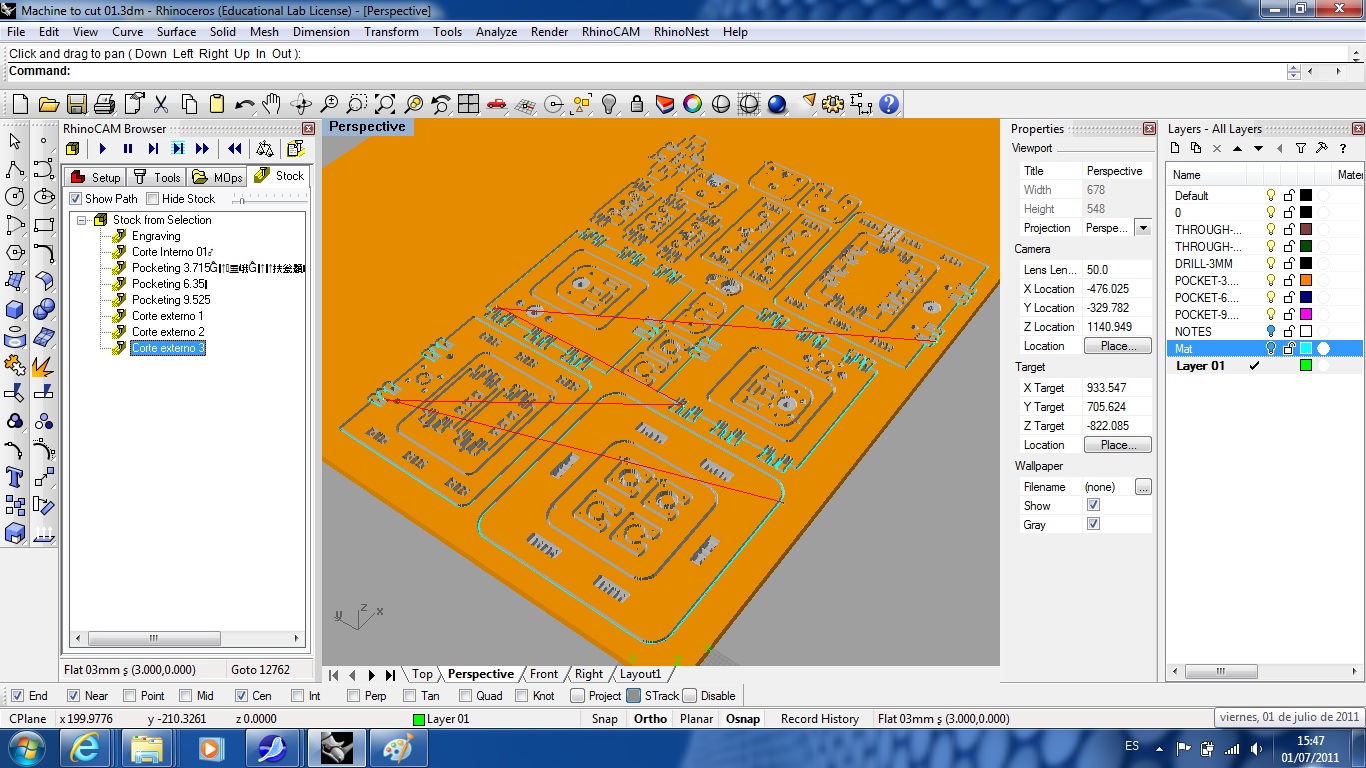Open the Projection dropdown arrow

point(1143,228)
